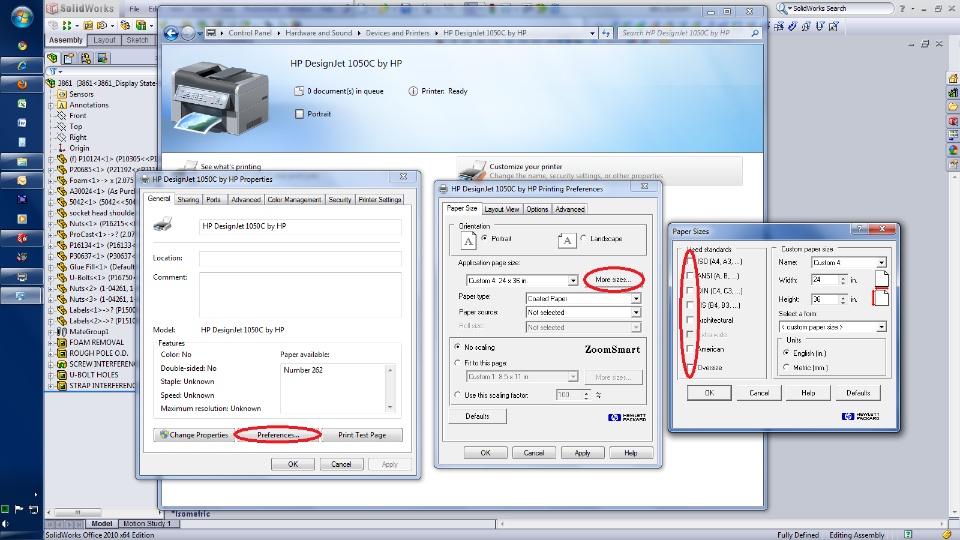Click the paper Width spinner arrows
The image size is (960, 540).
pos(843,280)
